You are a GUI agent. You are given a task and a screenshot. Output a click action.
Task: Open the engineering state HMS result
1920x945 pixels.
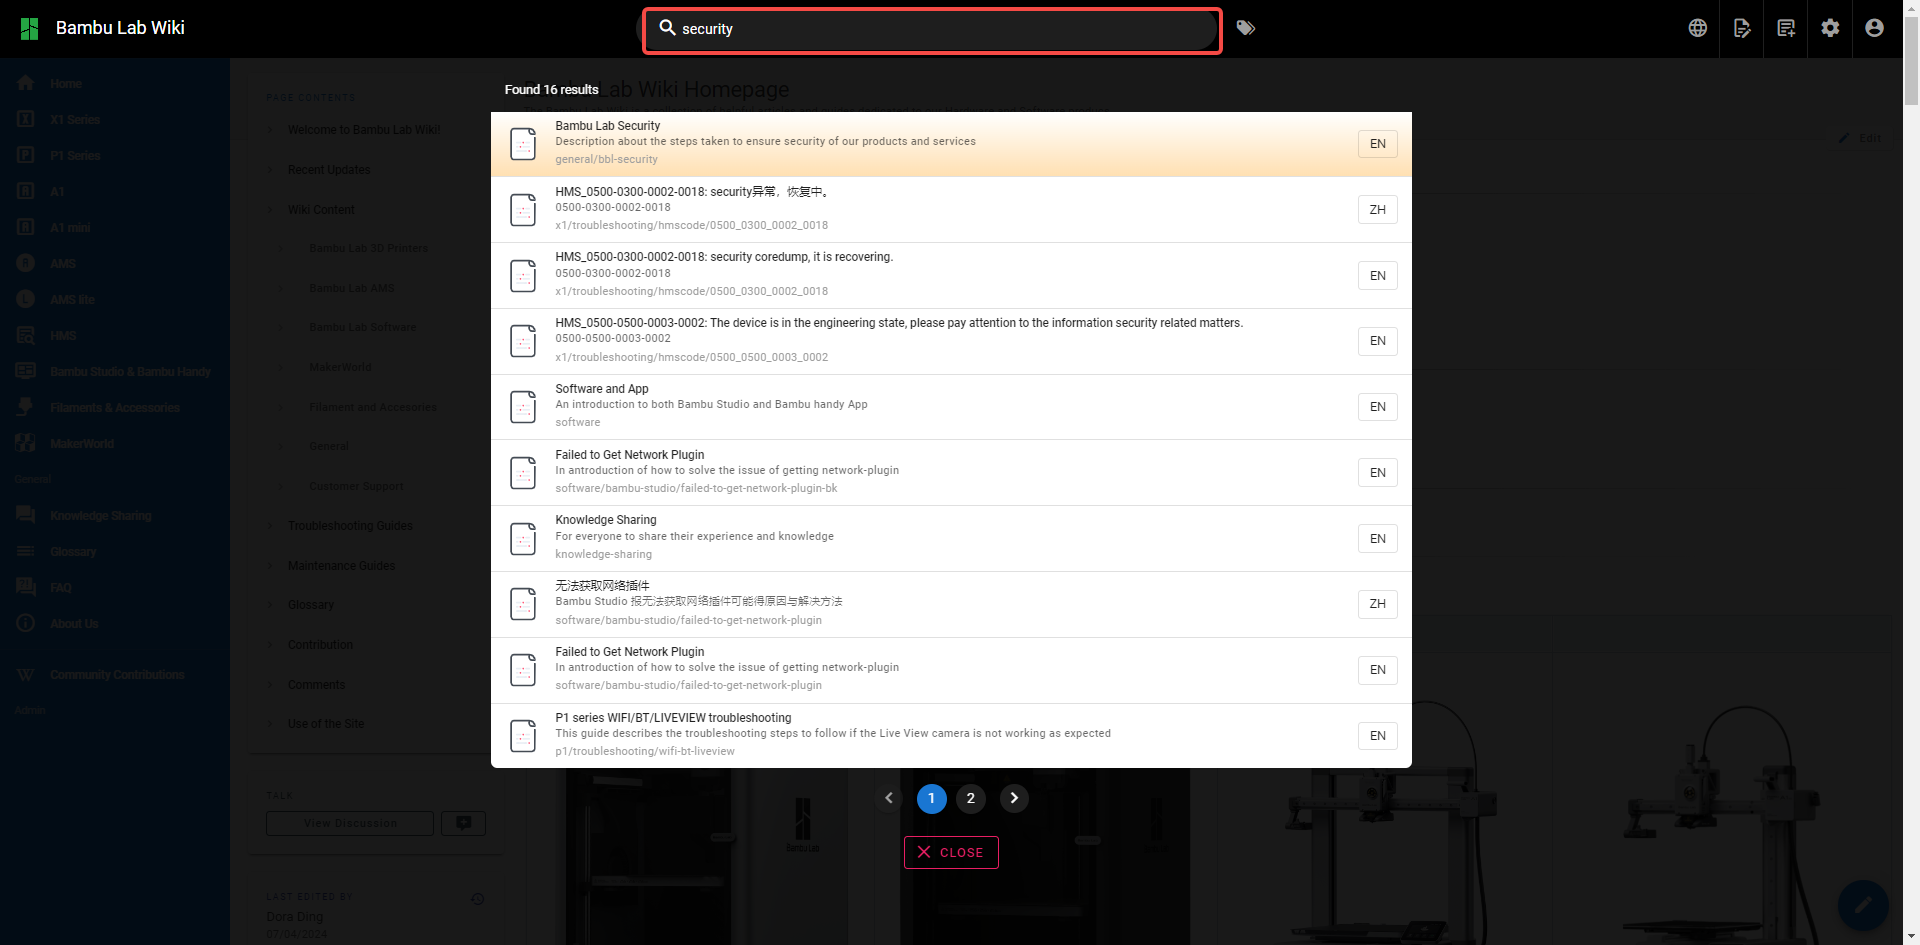951,341
